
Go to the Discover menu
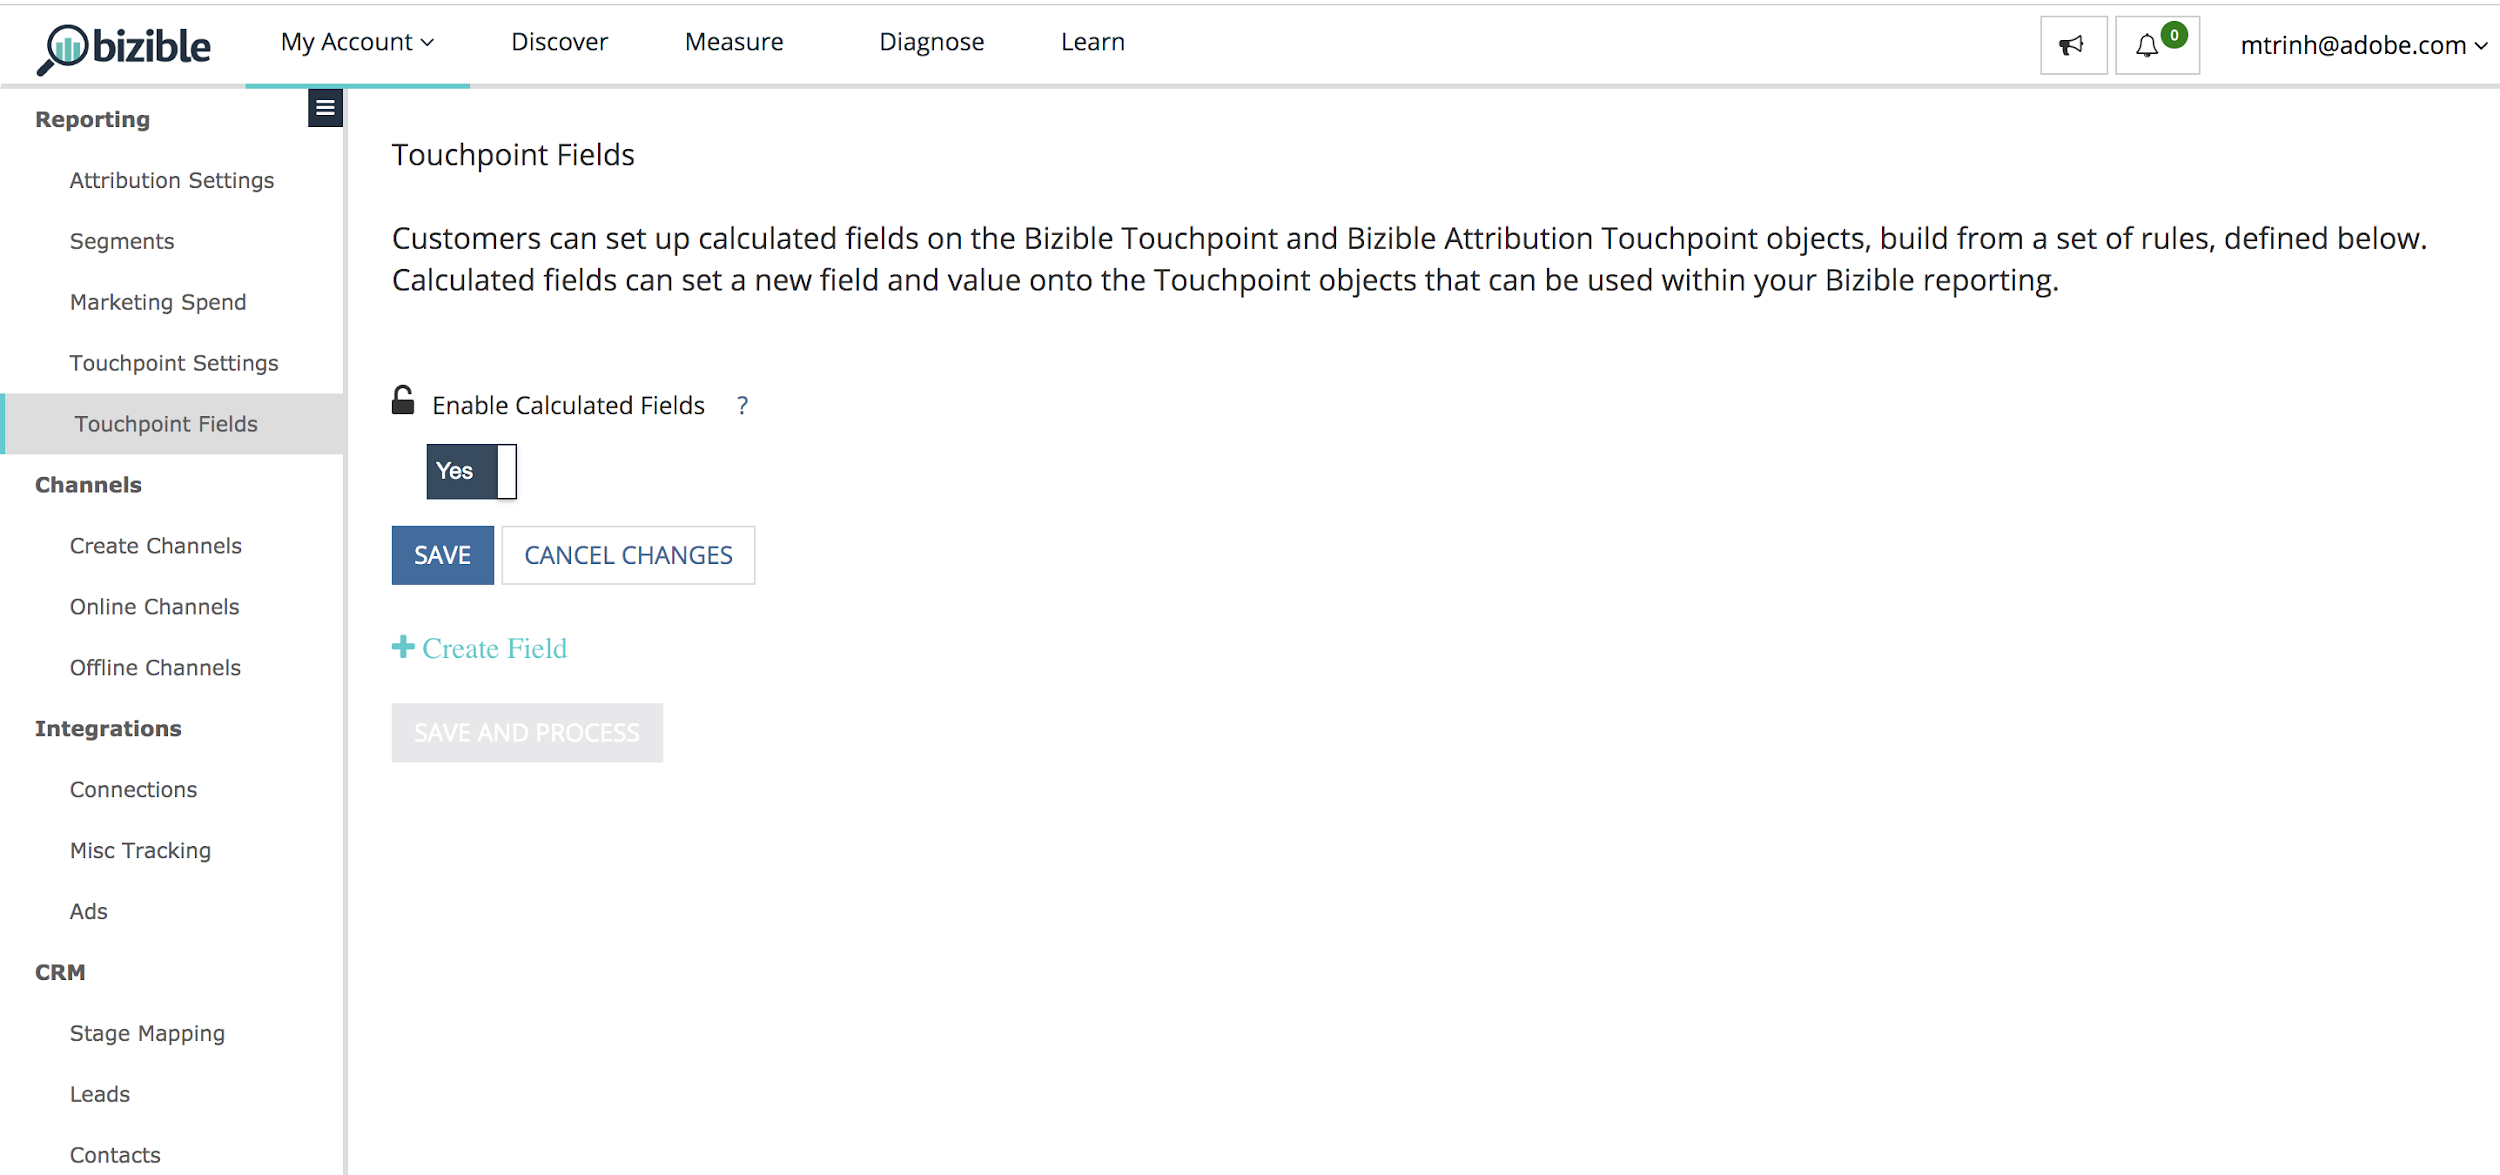pyautogui.click(x=559, y=42)
